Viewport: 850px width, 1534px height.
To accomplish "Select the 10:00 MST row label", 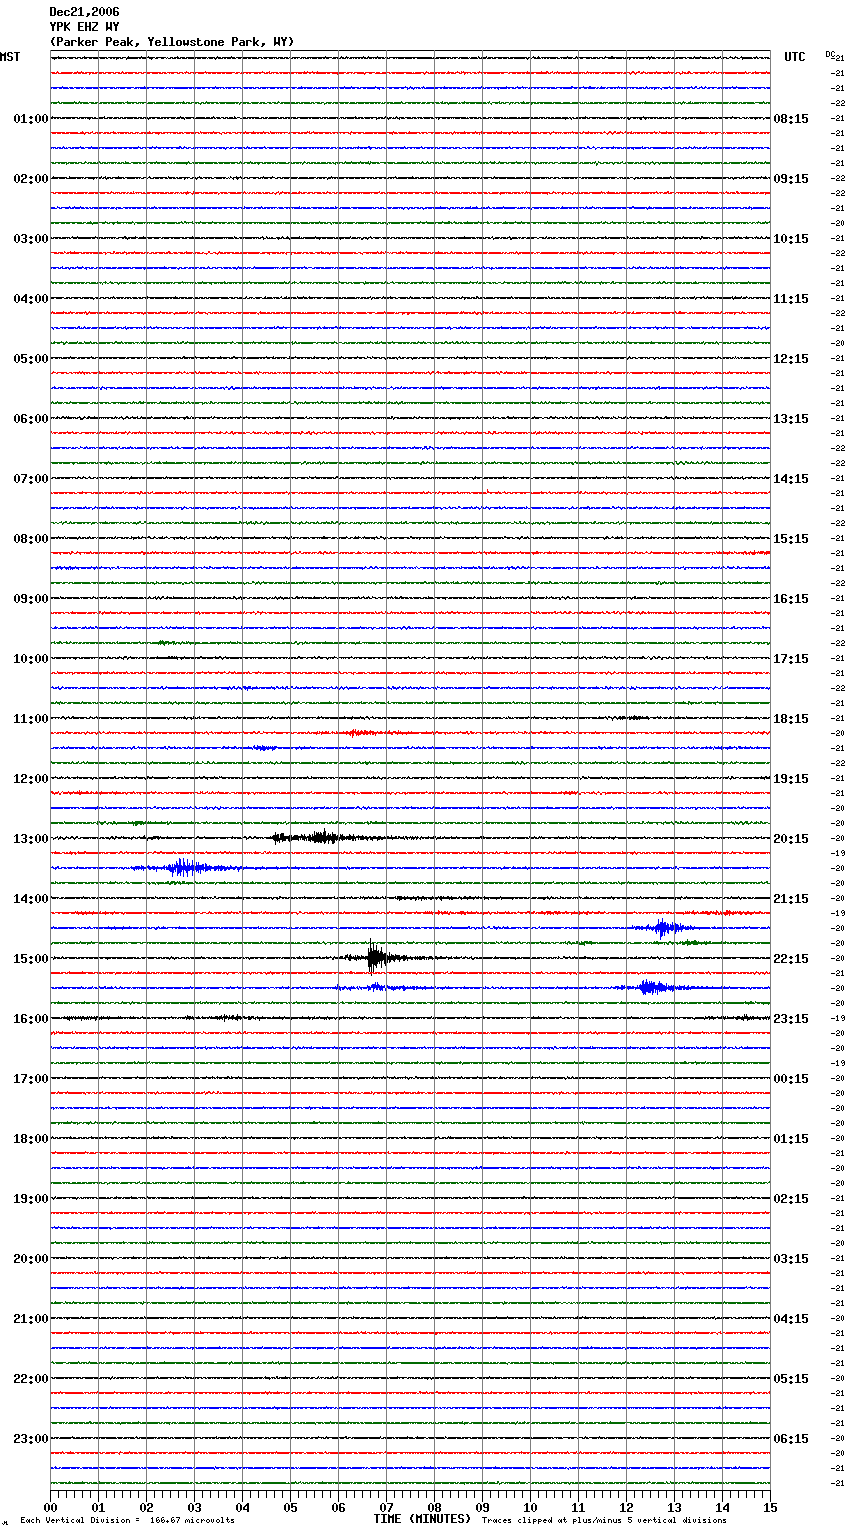I will coord(31,659).
